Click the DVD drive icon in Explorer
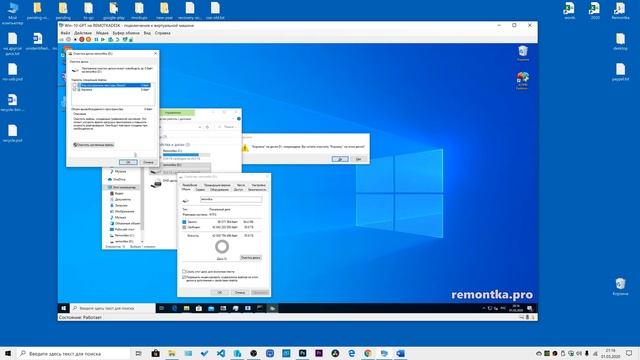 pyautogui.click(x=156, y=184)
